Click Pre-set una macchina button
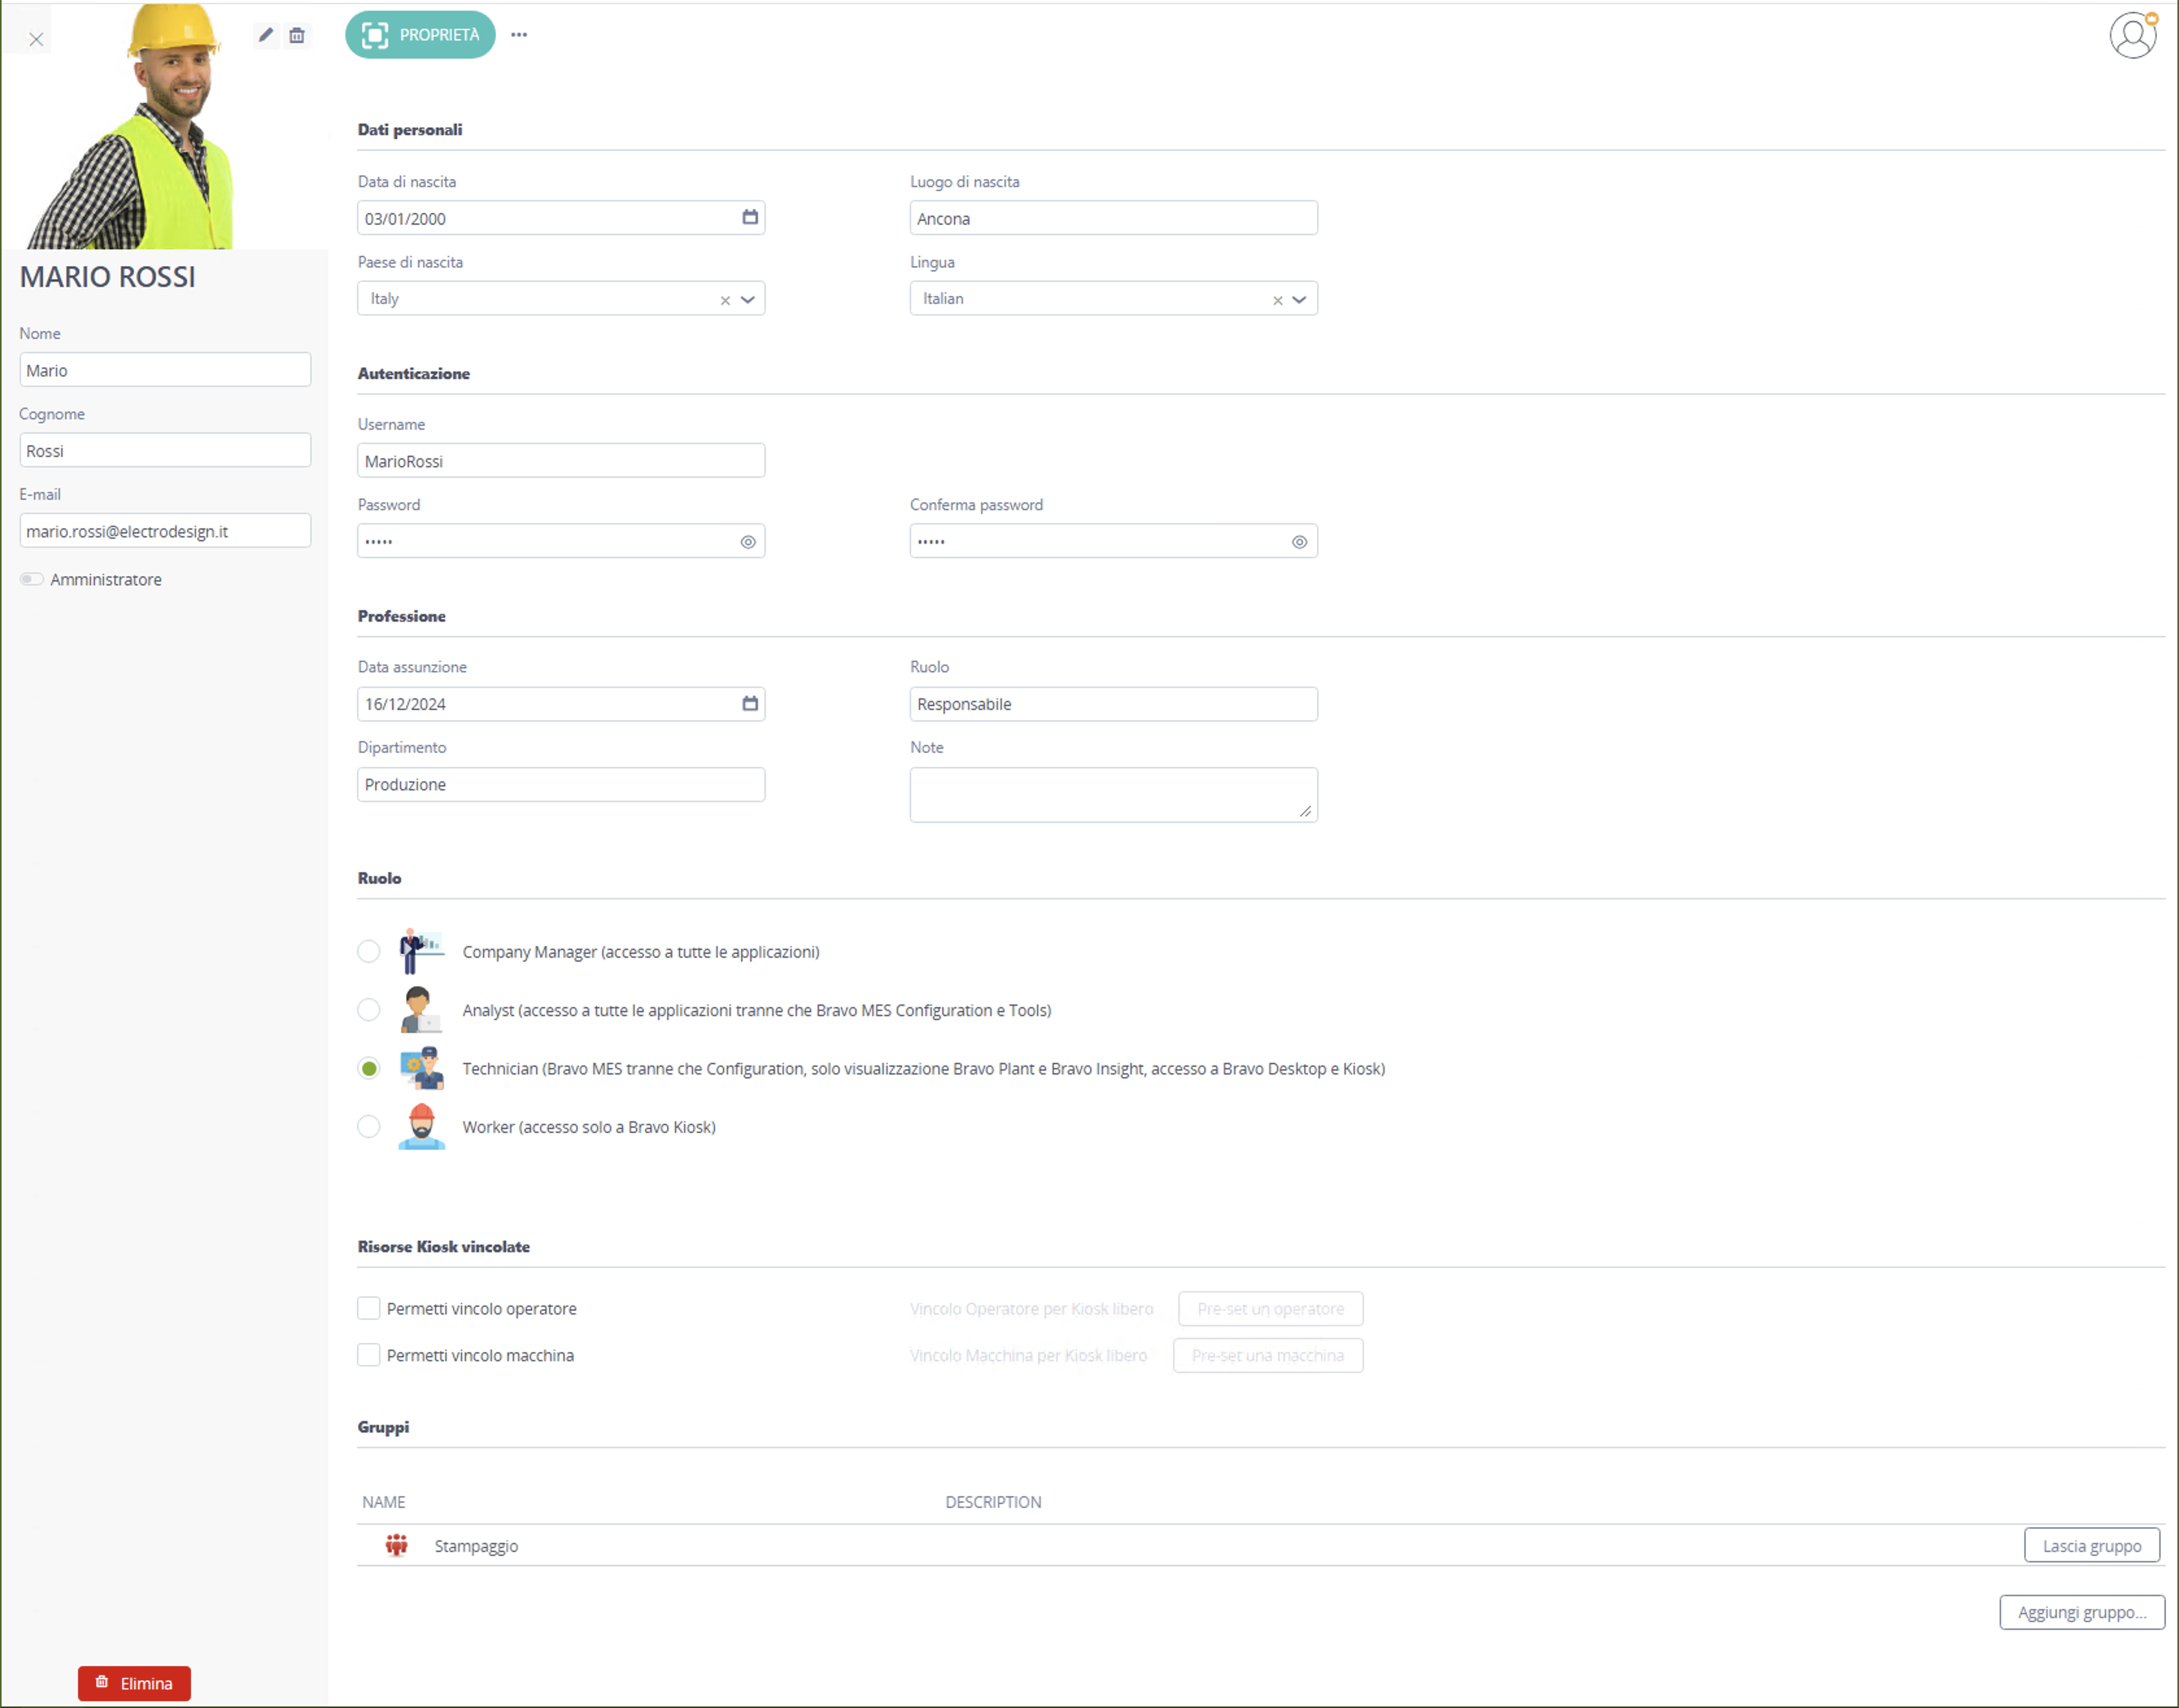The width and height of the screenshot is (2179, 1708). [1267, 1355]
